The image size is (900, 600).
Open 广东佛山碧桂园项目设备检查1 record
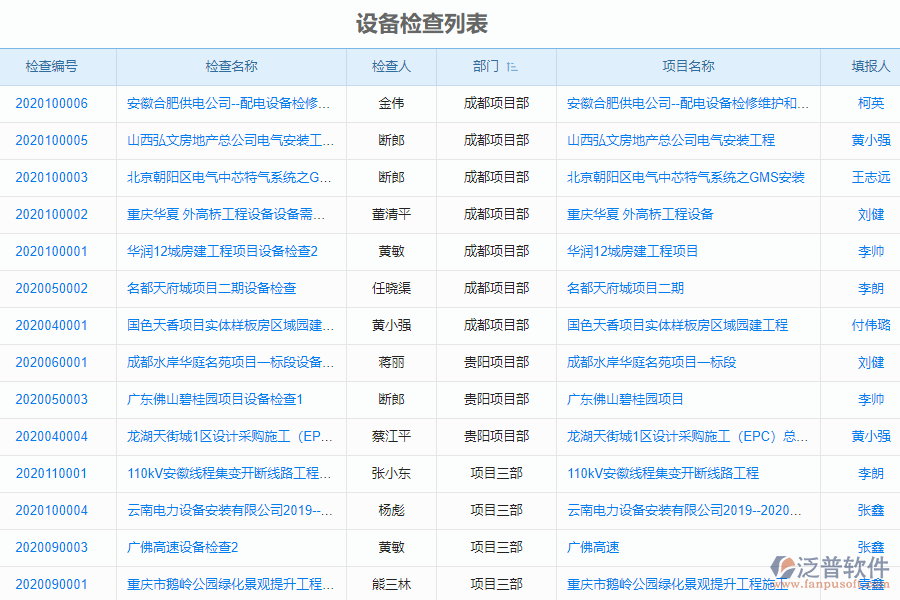pos(213,399)
